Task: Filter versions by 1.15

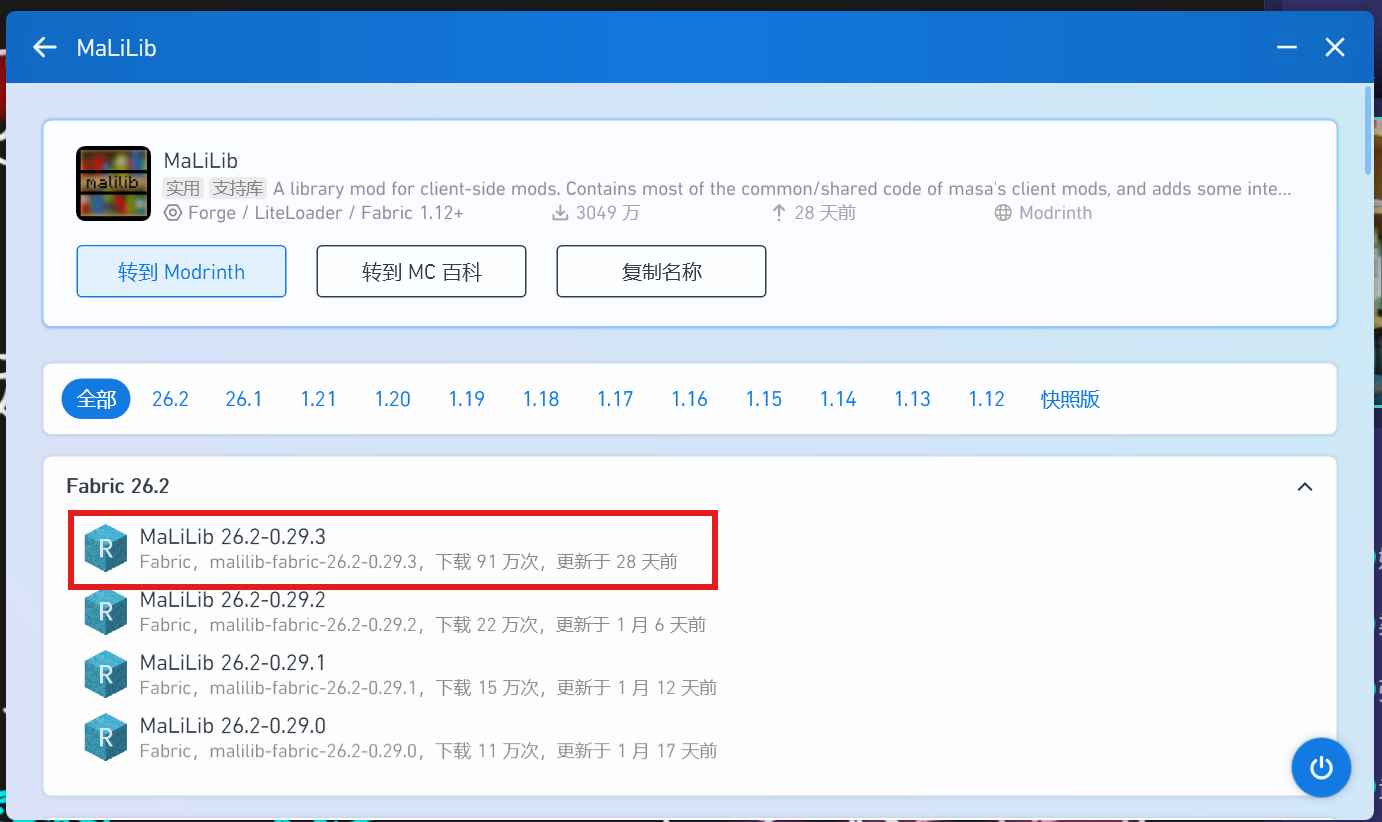Action: (763, 399)
